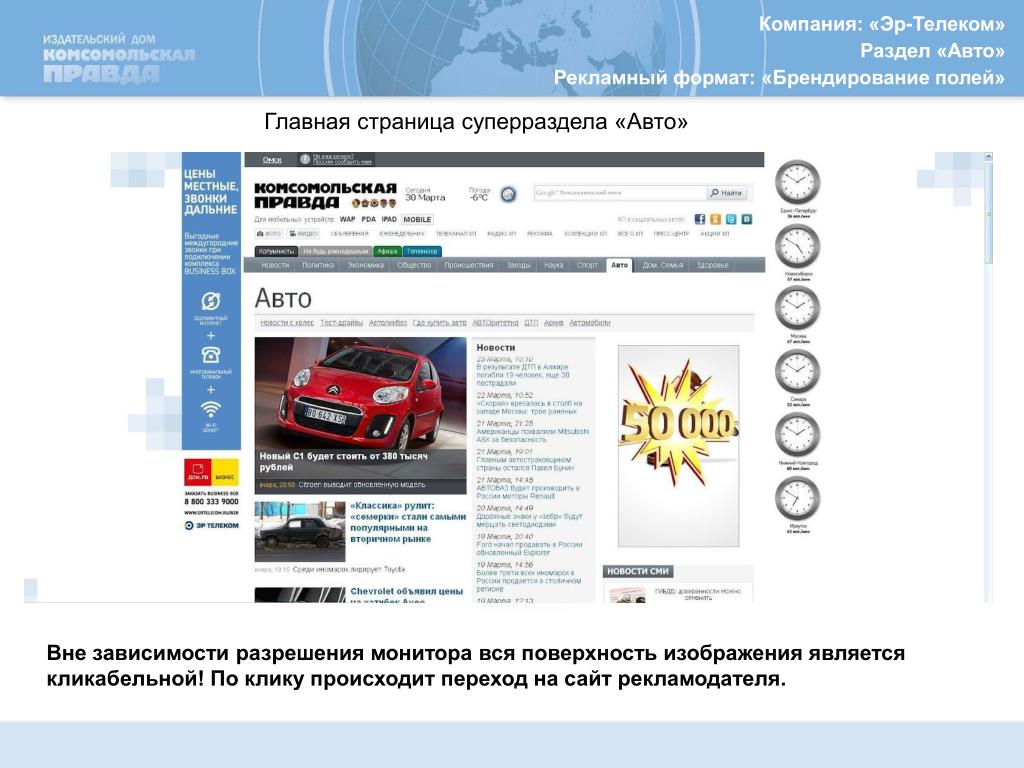
Task: Go to Экономика in main navigation
Action: [x=365, y=265]
